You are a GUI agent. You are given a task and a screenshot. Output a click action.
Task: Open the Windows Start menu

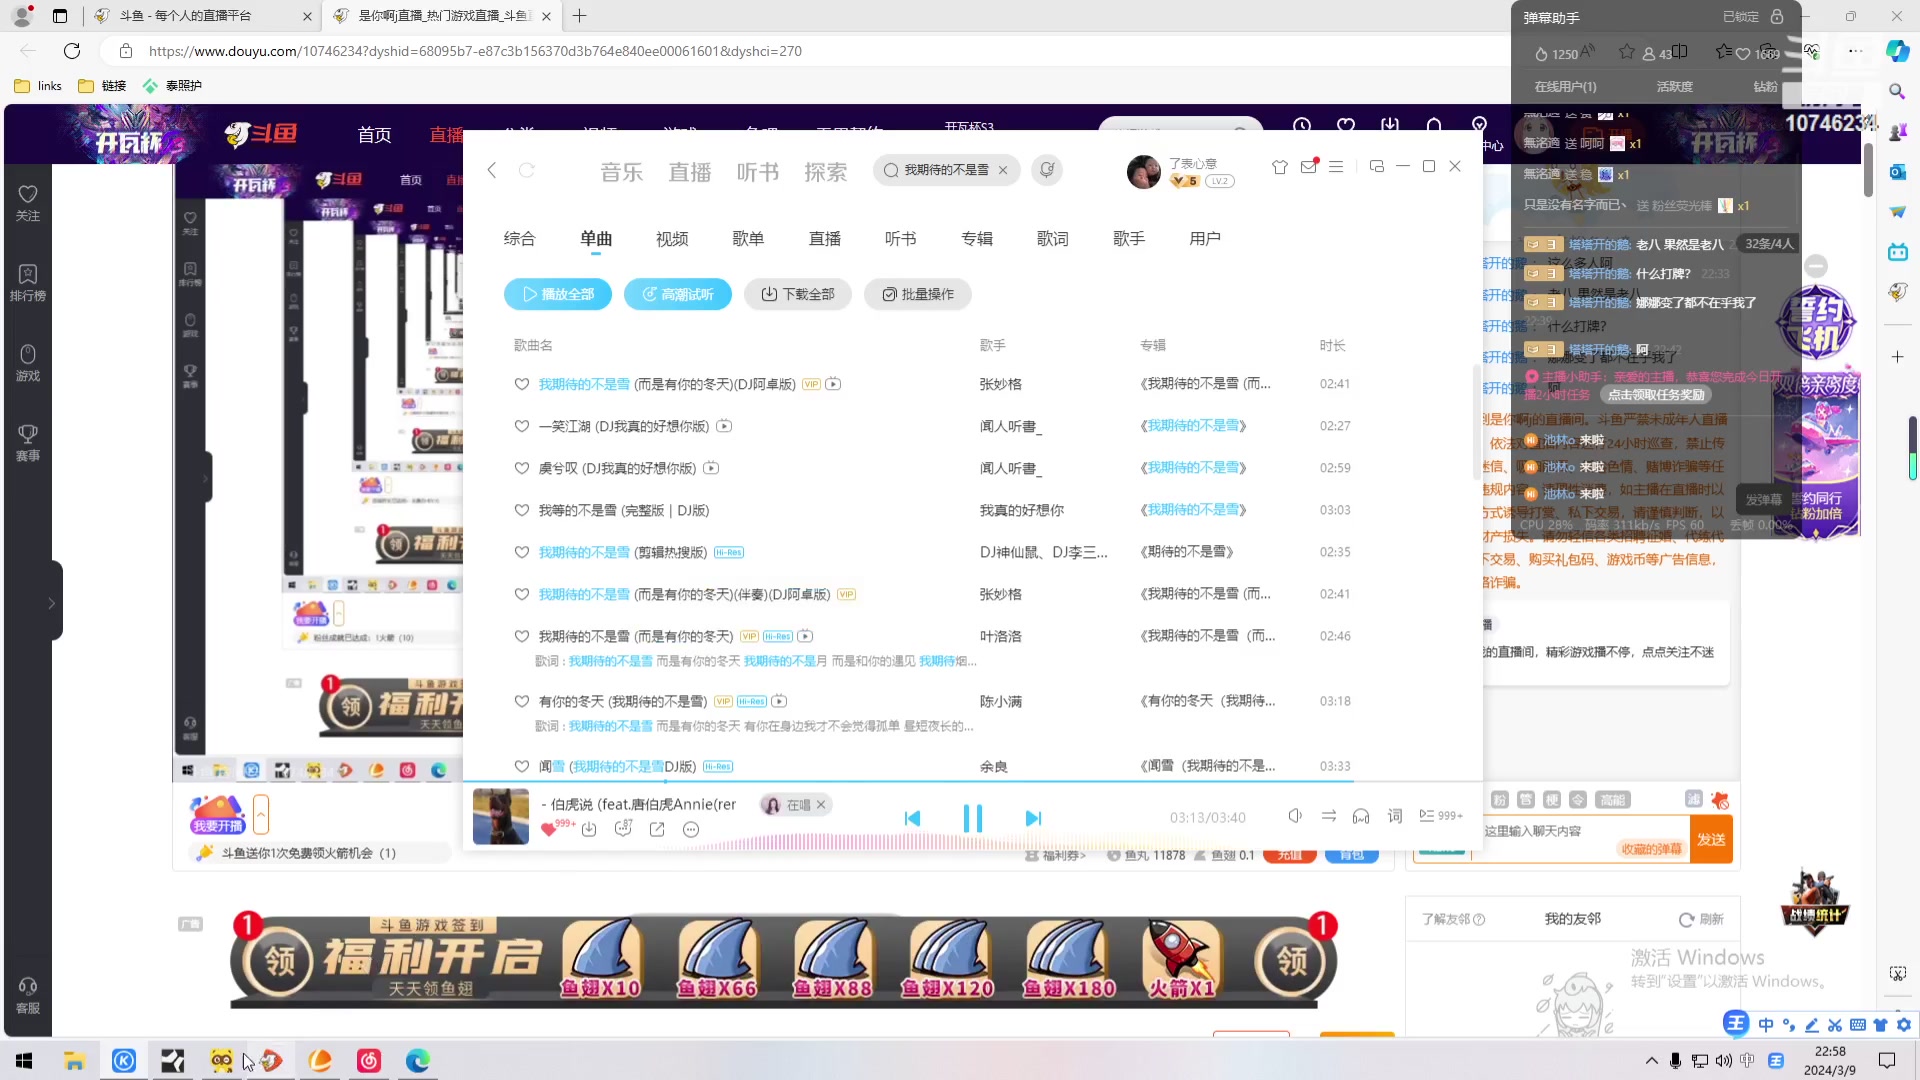tap(24, 1060)
